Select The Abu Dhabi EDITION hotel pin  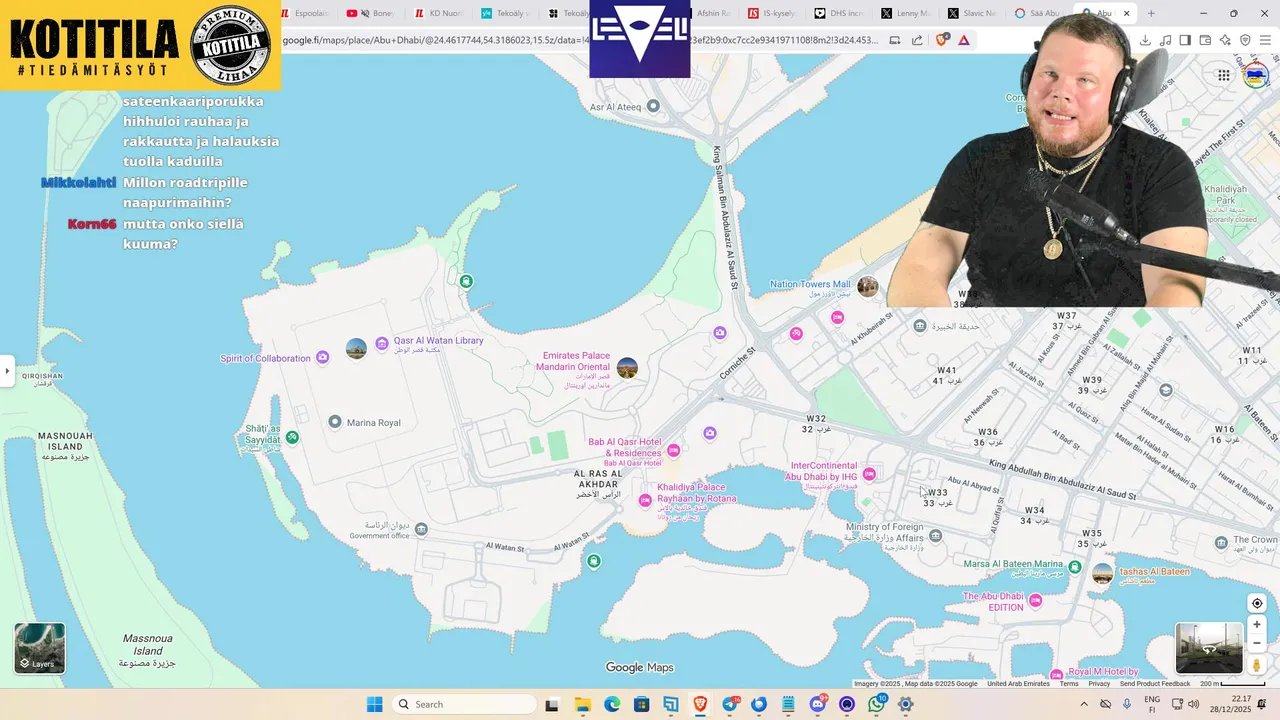1035,601
